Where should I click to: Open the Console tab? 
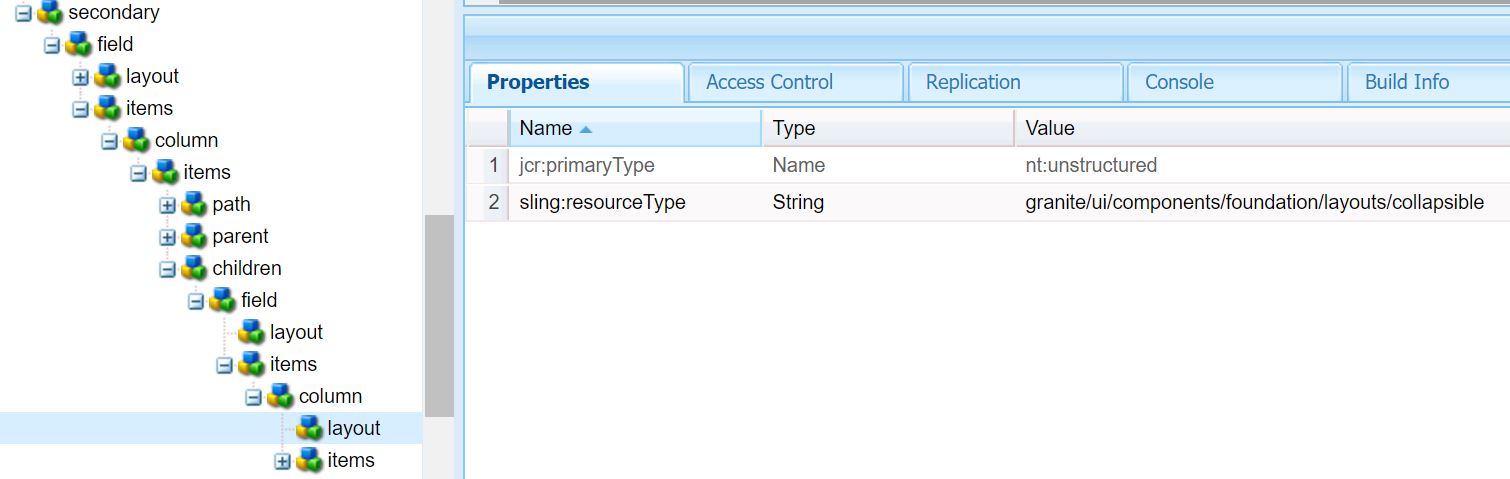(1179, 82)
